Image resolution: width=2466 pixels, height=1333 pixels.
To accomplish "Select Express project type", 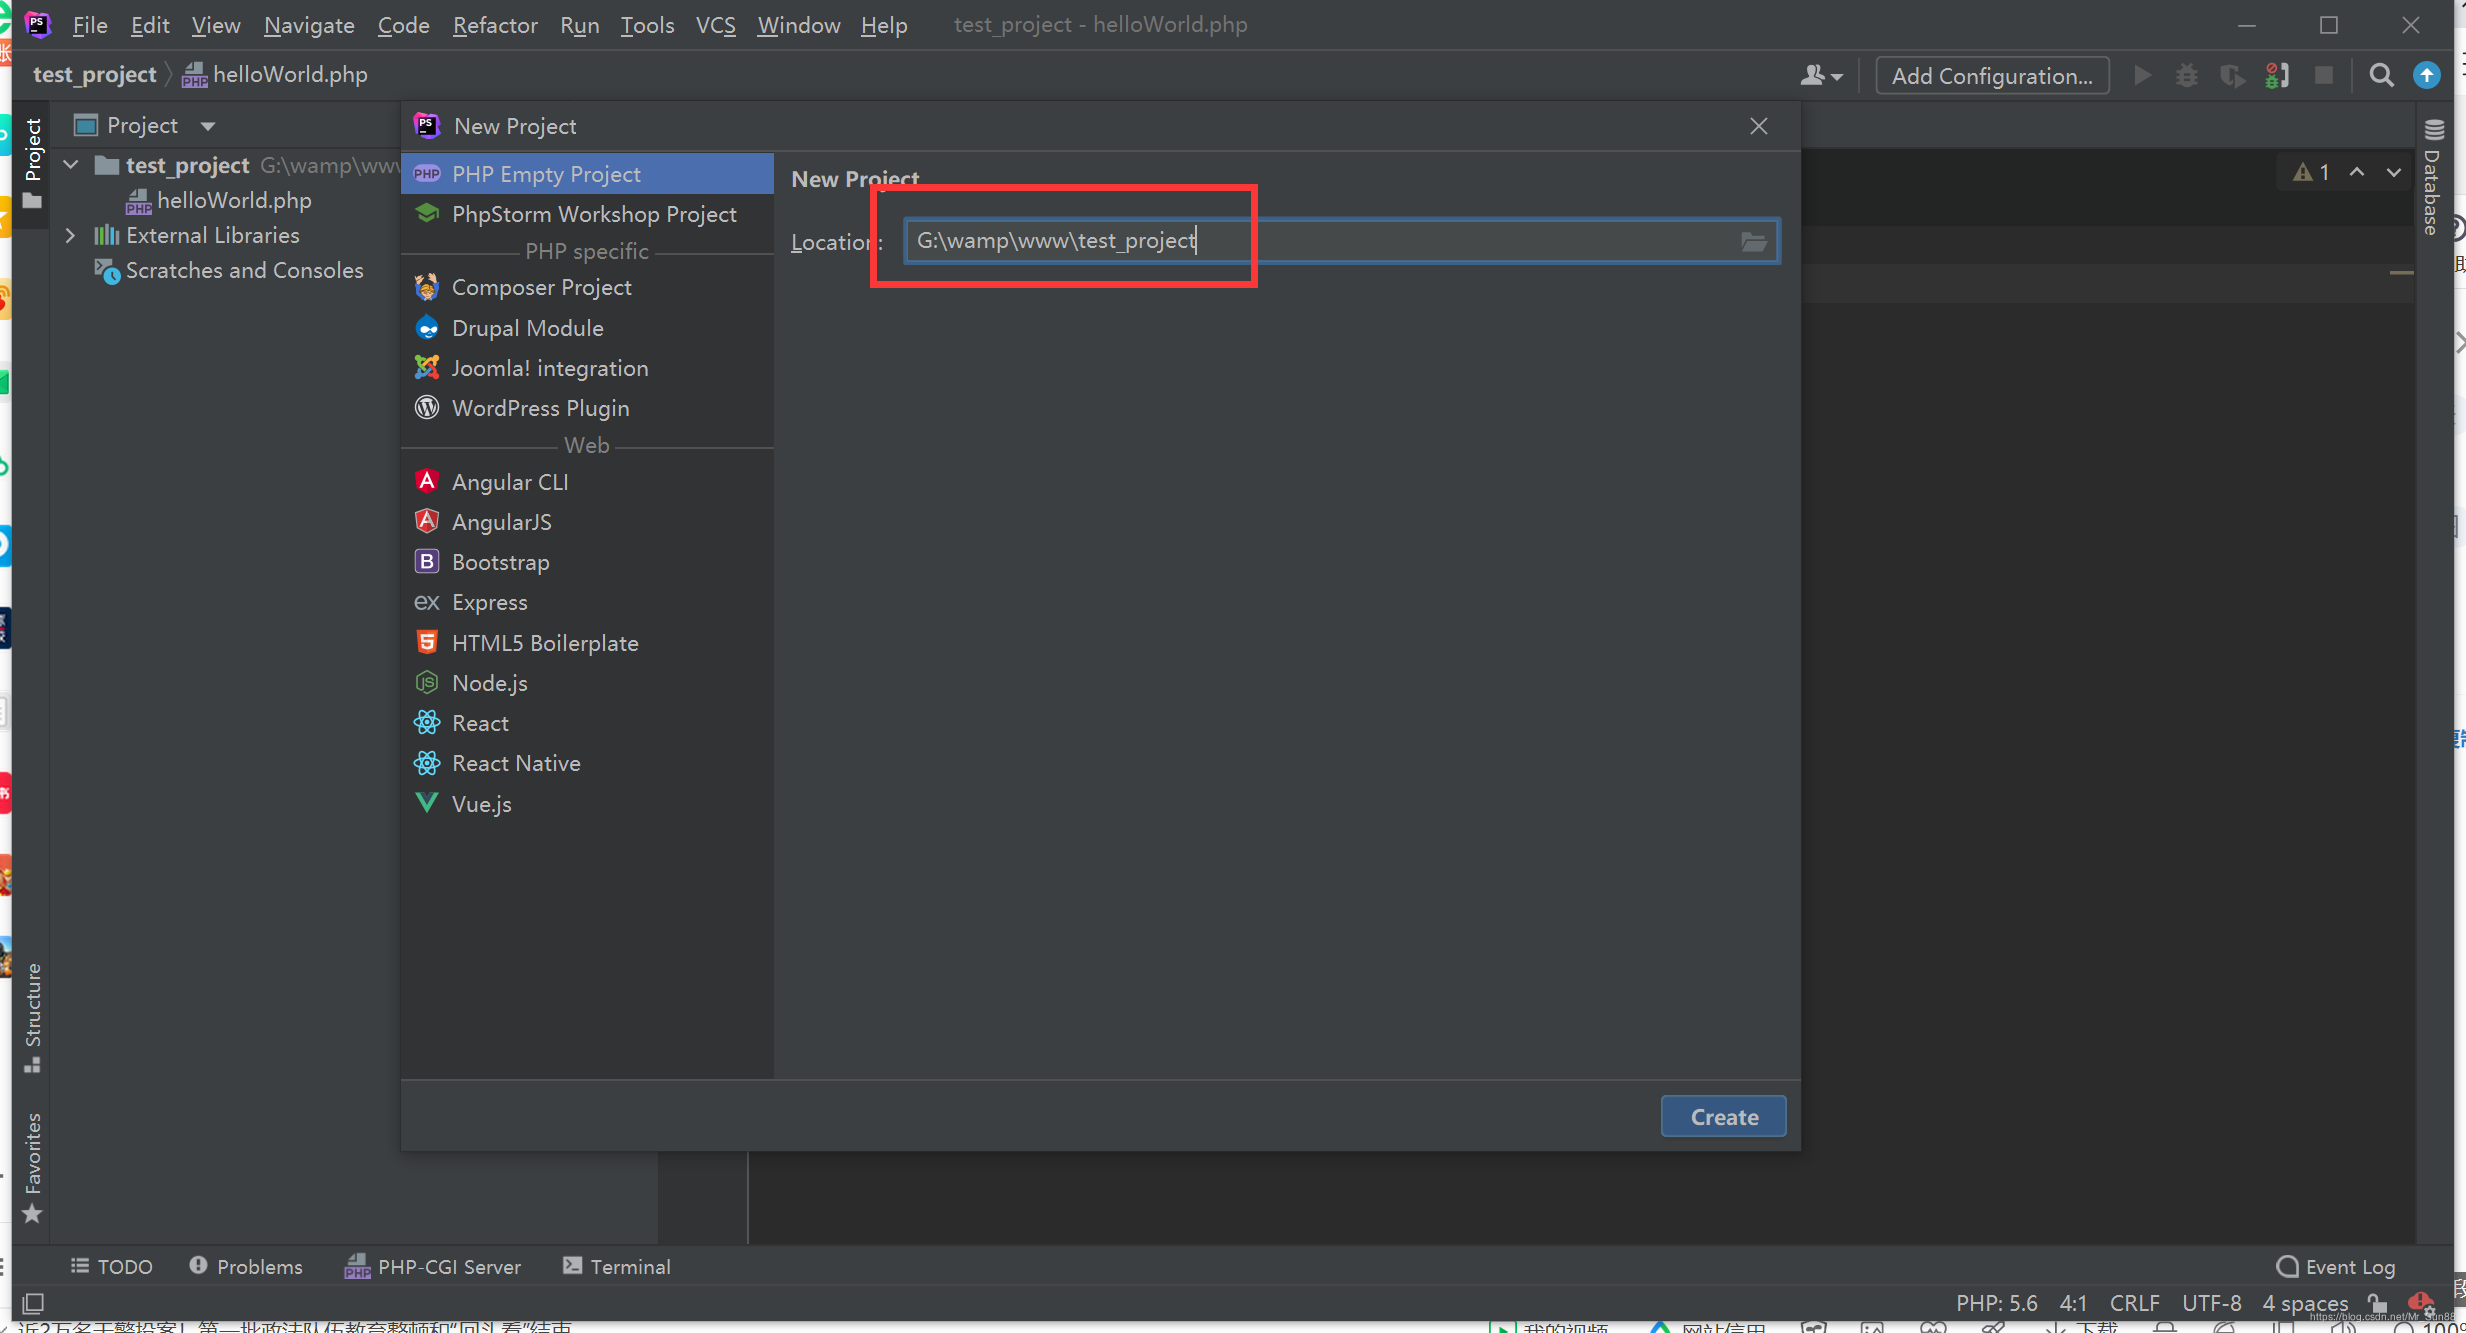I will coord(587,602).
